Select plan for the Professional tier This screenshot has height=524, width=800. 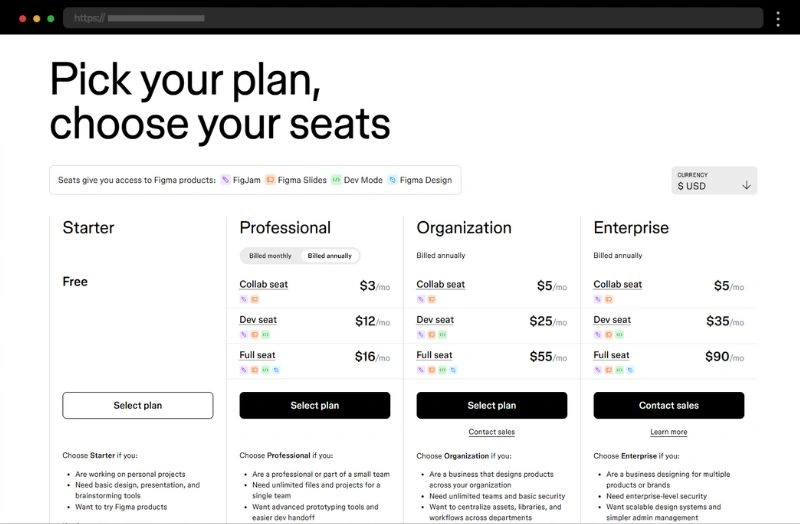click(x=315, y=406)
